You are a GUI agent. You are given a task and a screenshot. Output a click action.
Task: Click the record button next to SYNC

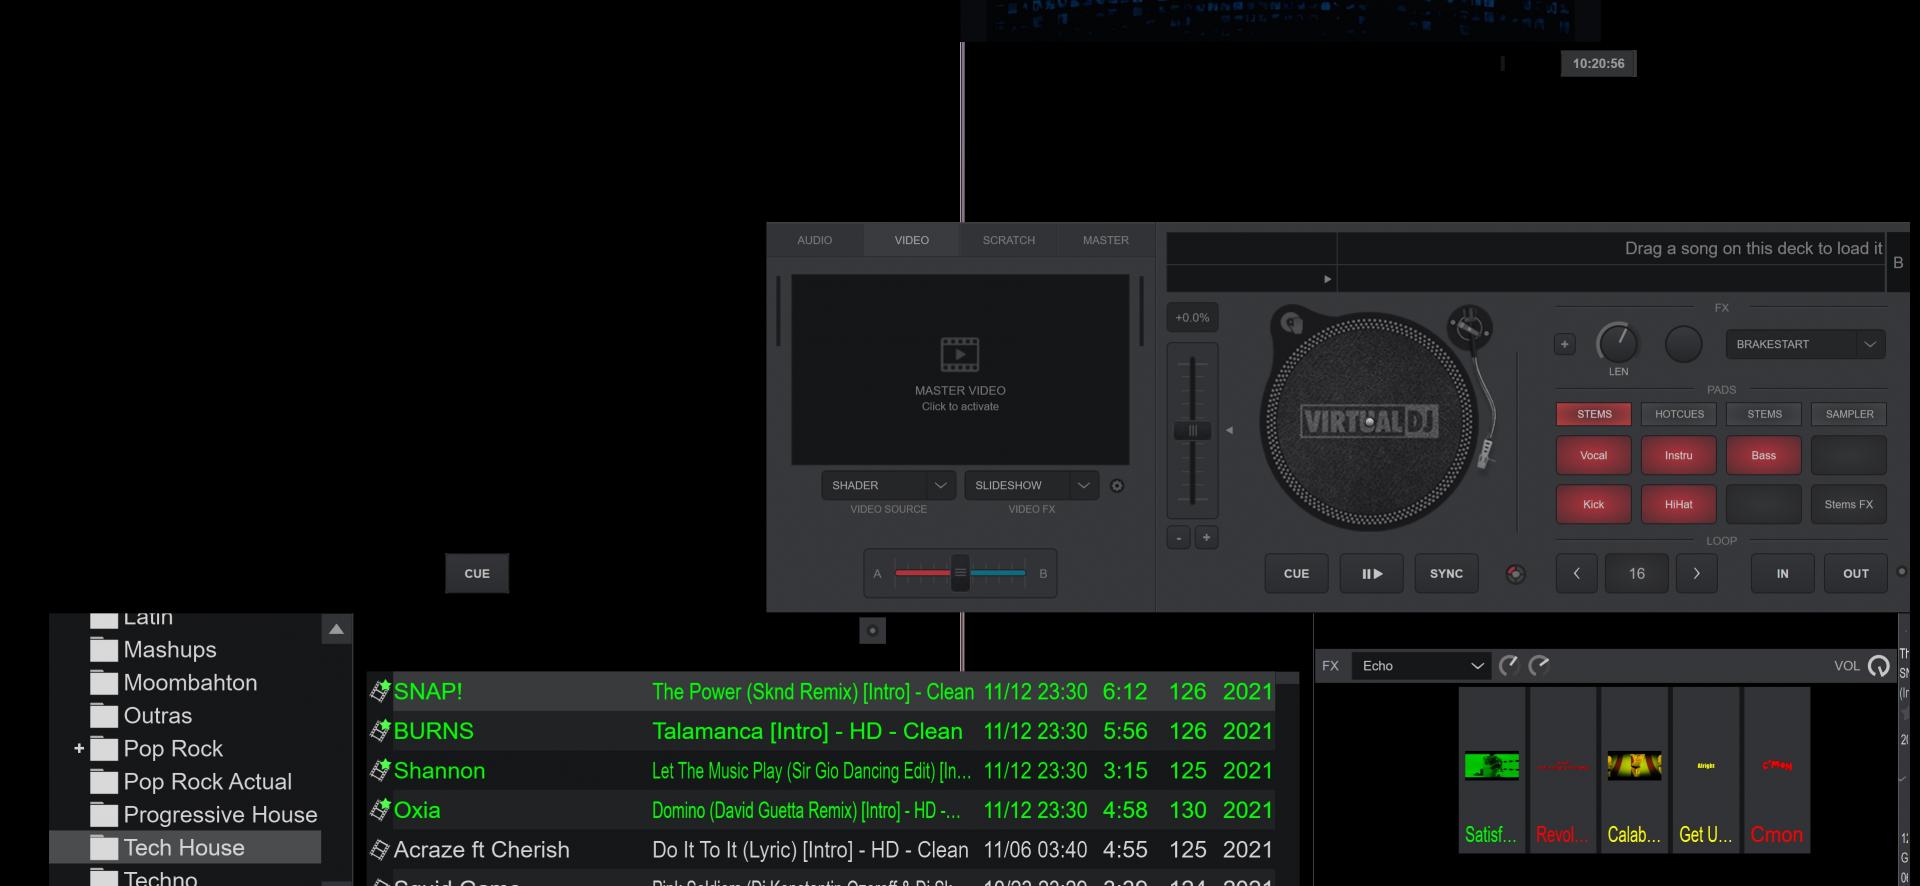click(x=1516, y=574)
